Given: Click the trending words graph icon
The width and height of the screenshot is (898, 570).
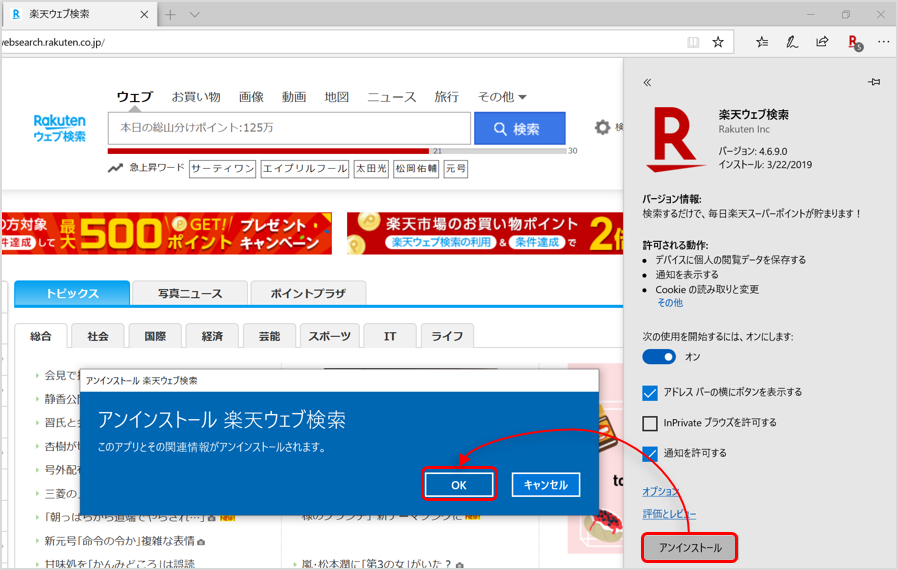Looking at the screenshot, I should pos(115,168).
